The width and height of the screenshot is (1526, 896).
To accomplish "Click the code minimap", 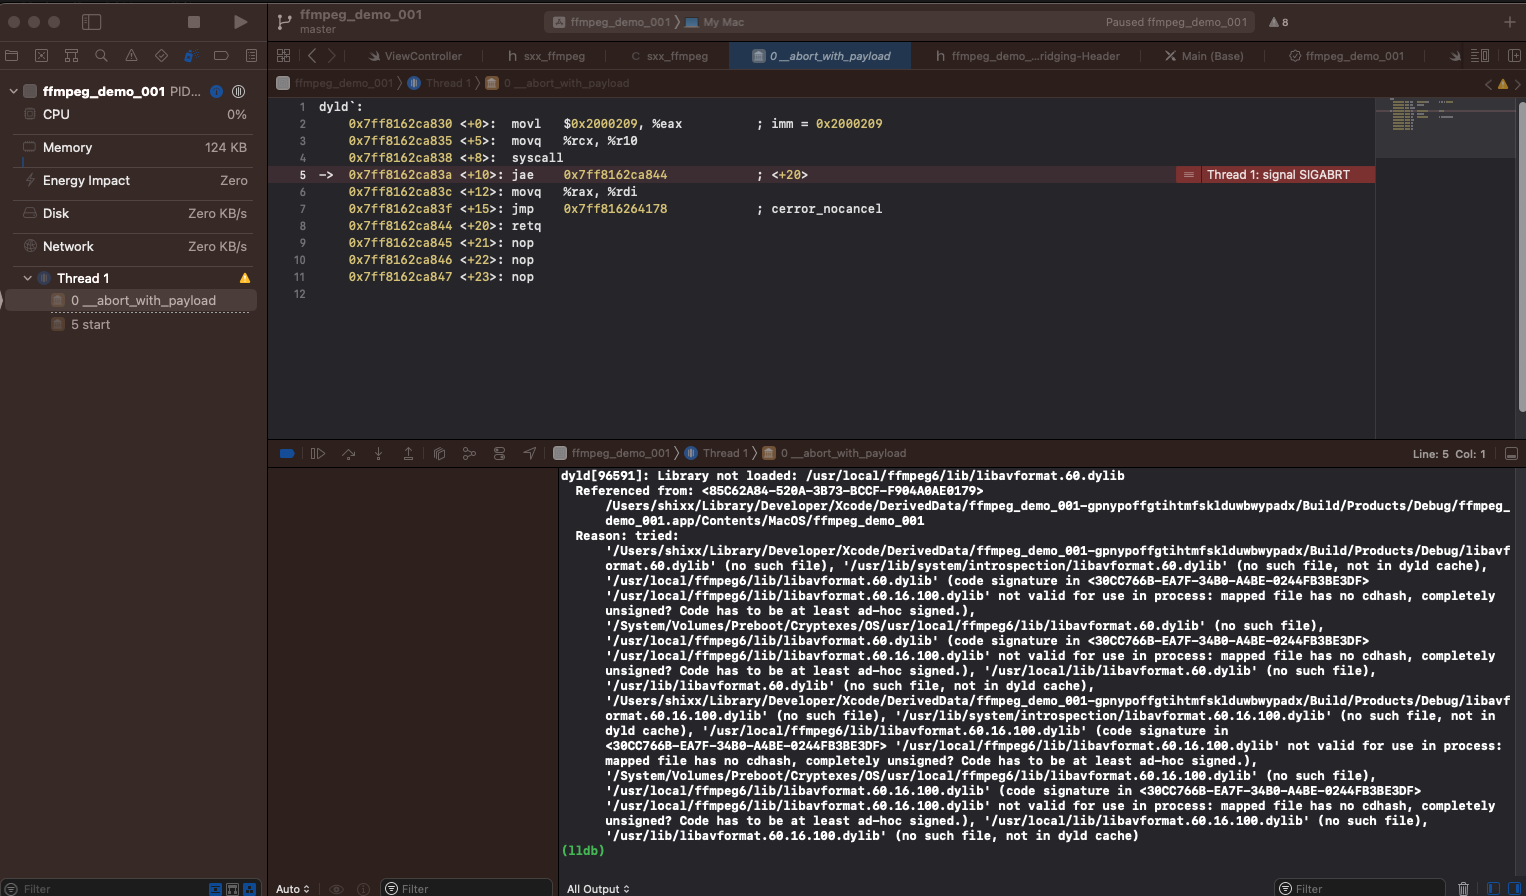I will [x=1445, y=127].
